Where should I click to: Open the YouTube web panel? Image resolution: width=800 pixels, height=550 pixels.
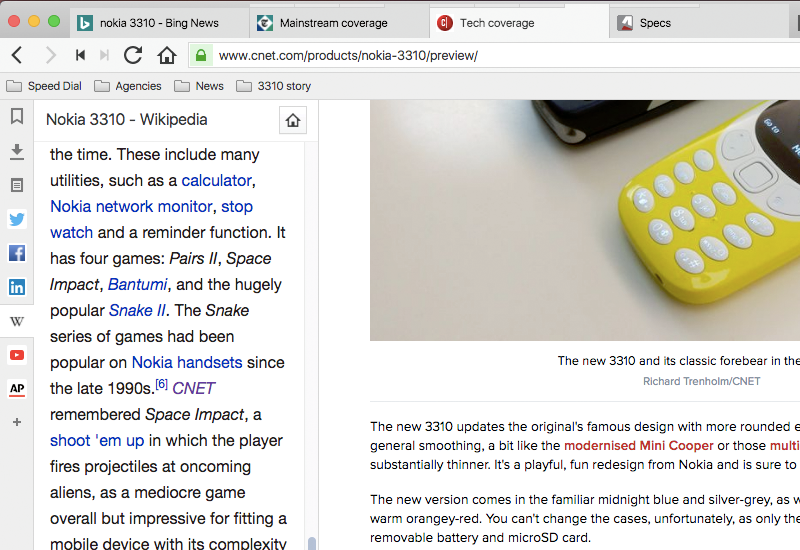tap(17, 355)
